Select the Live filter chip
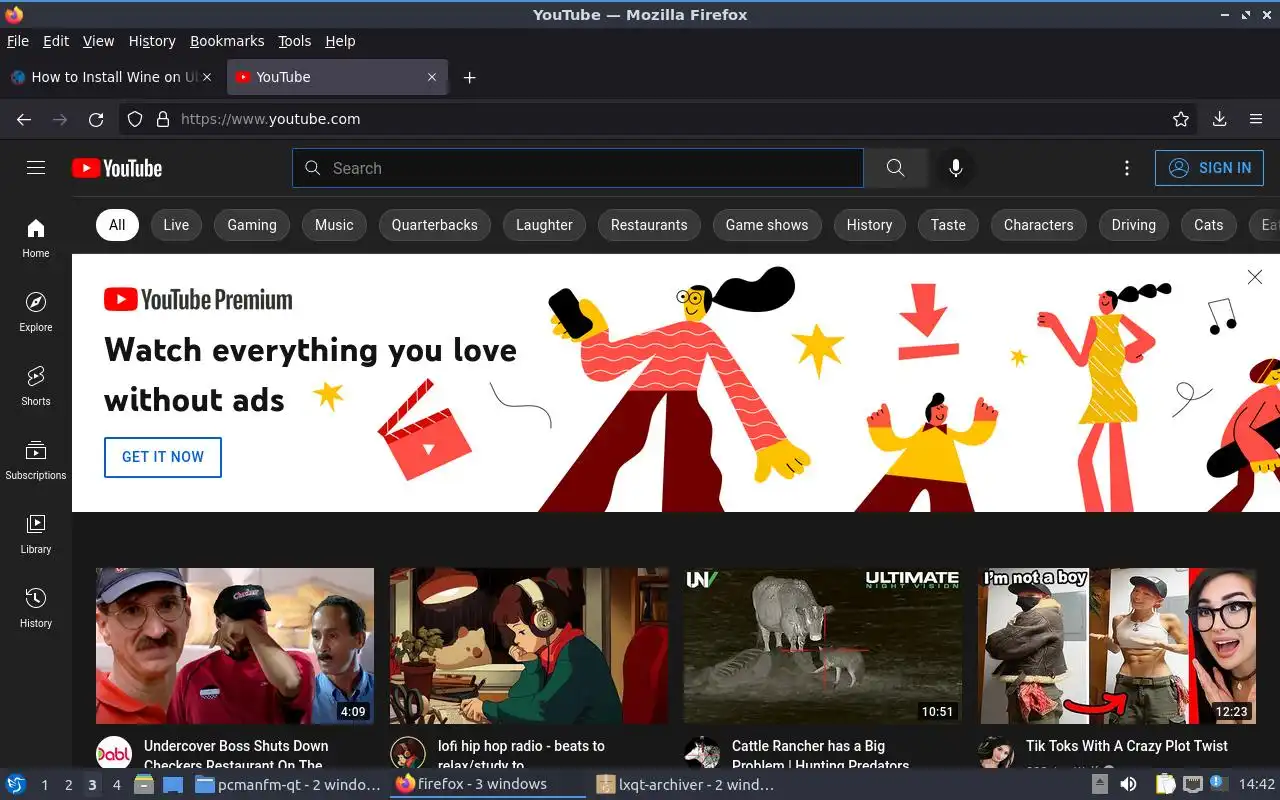Screen dimensions: 1280x800 pos(176,225)
